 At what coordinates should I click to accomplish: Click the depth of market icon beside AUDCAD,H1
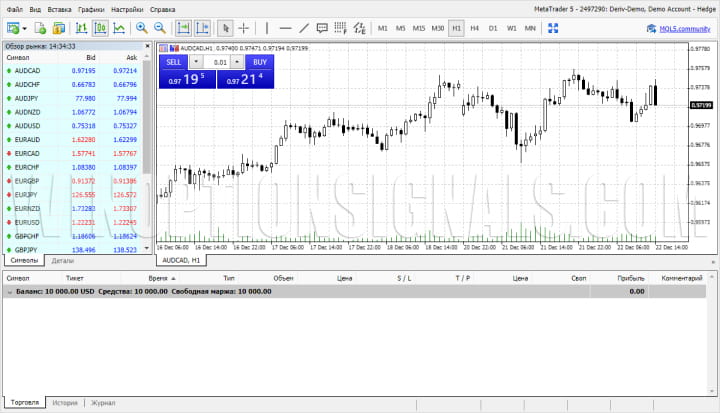pos(174,48)
